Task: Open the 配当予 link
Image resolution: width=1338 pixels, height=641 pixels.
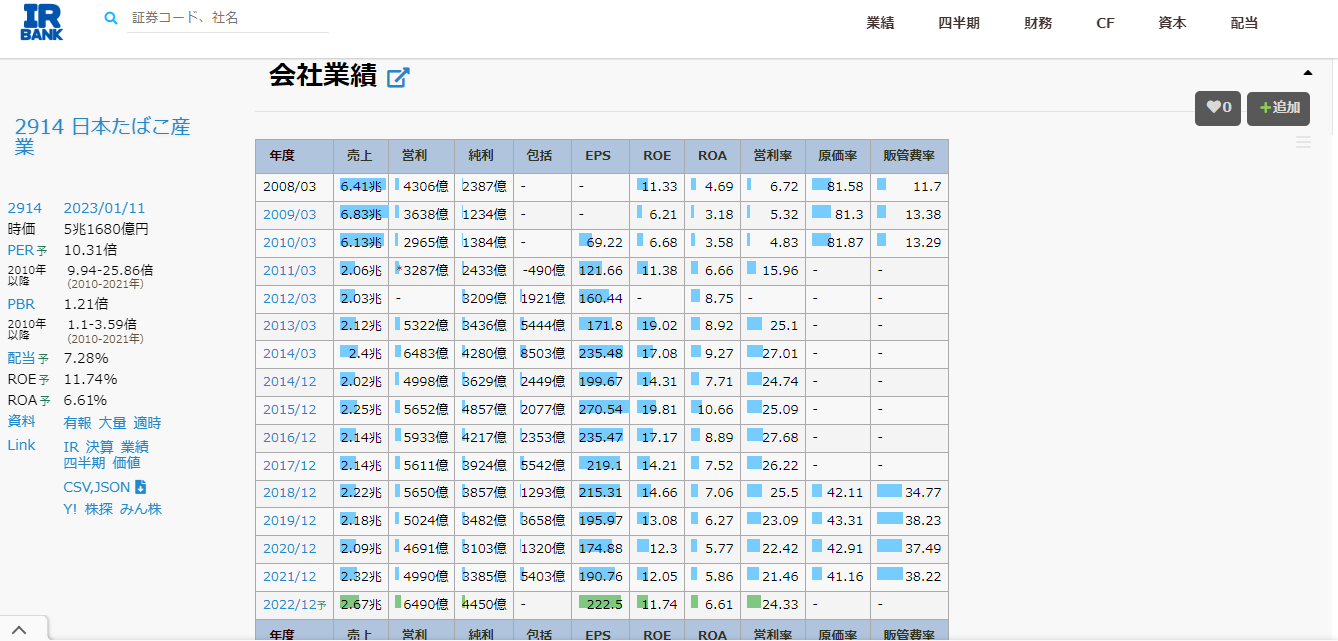Action: [x=28, y=358]
